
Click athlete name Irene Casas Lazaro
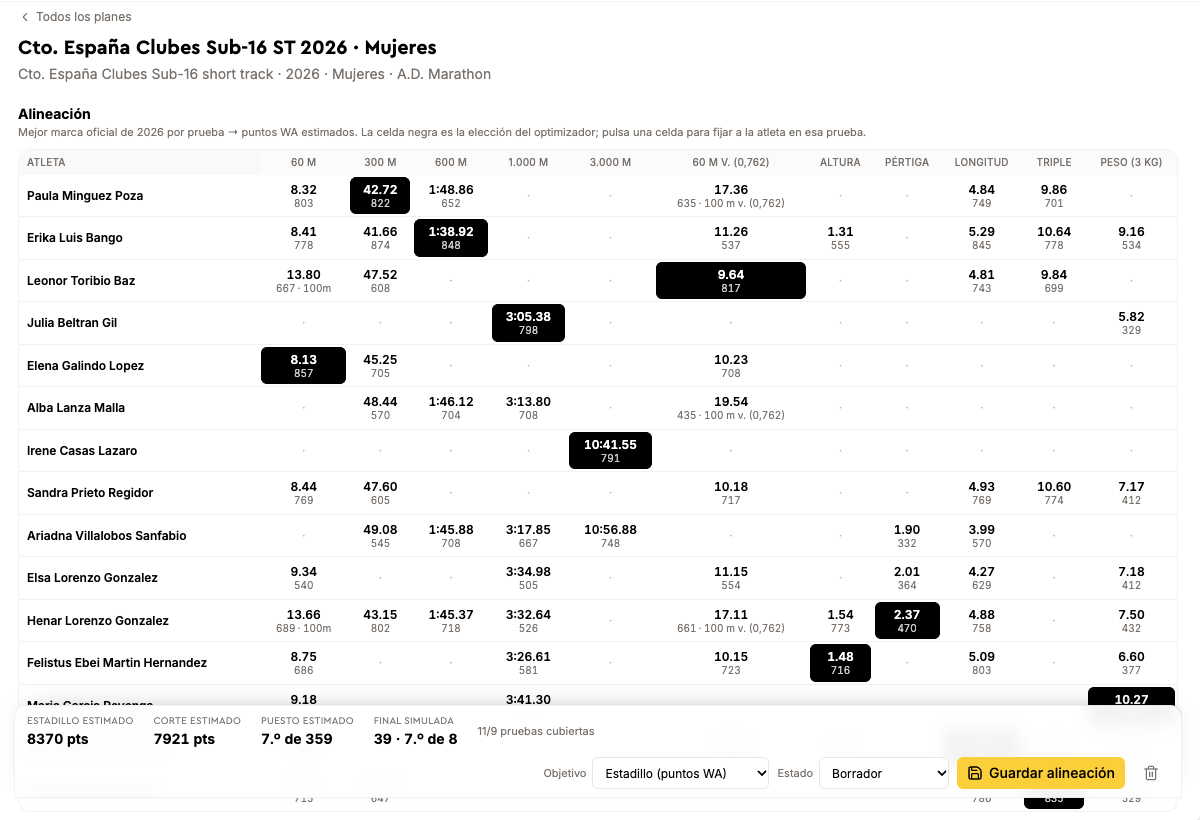(x=82, y=451)
